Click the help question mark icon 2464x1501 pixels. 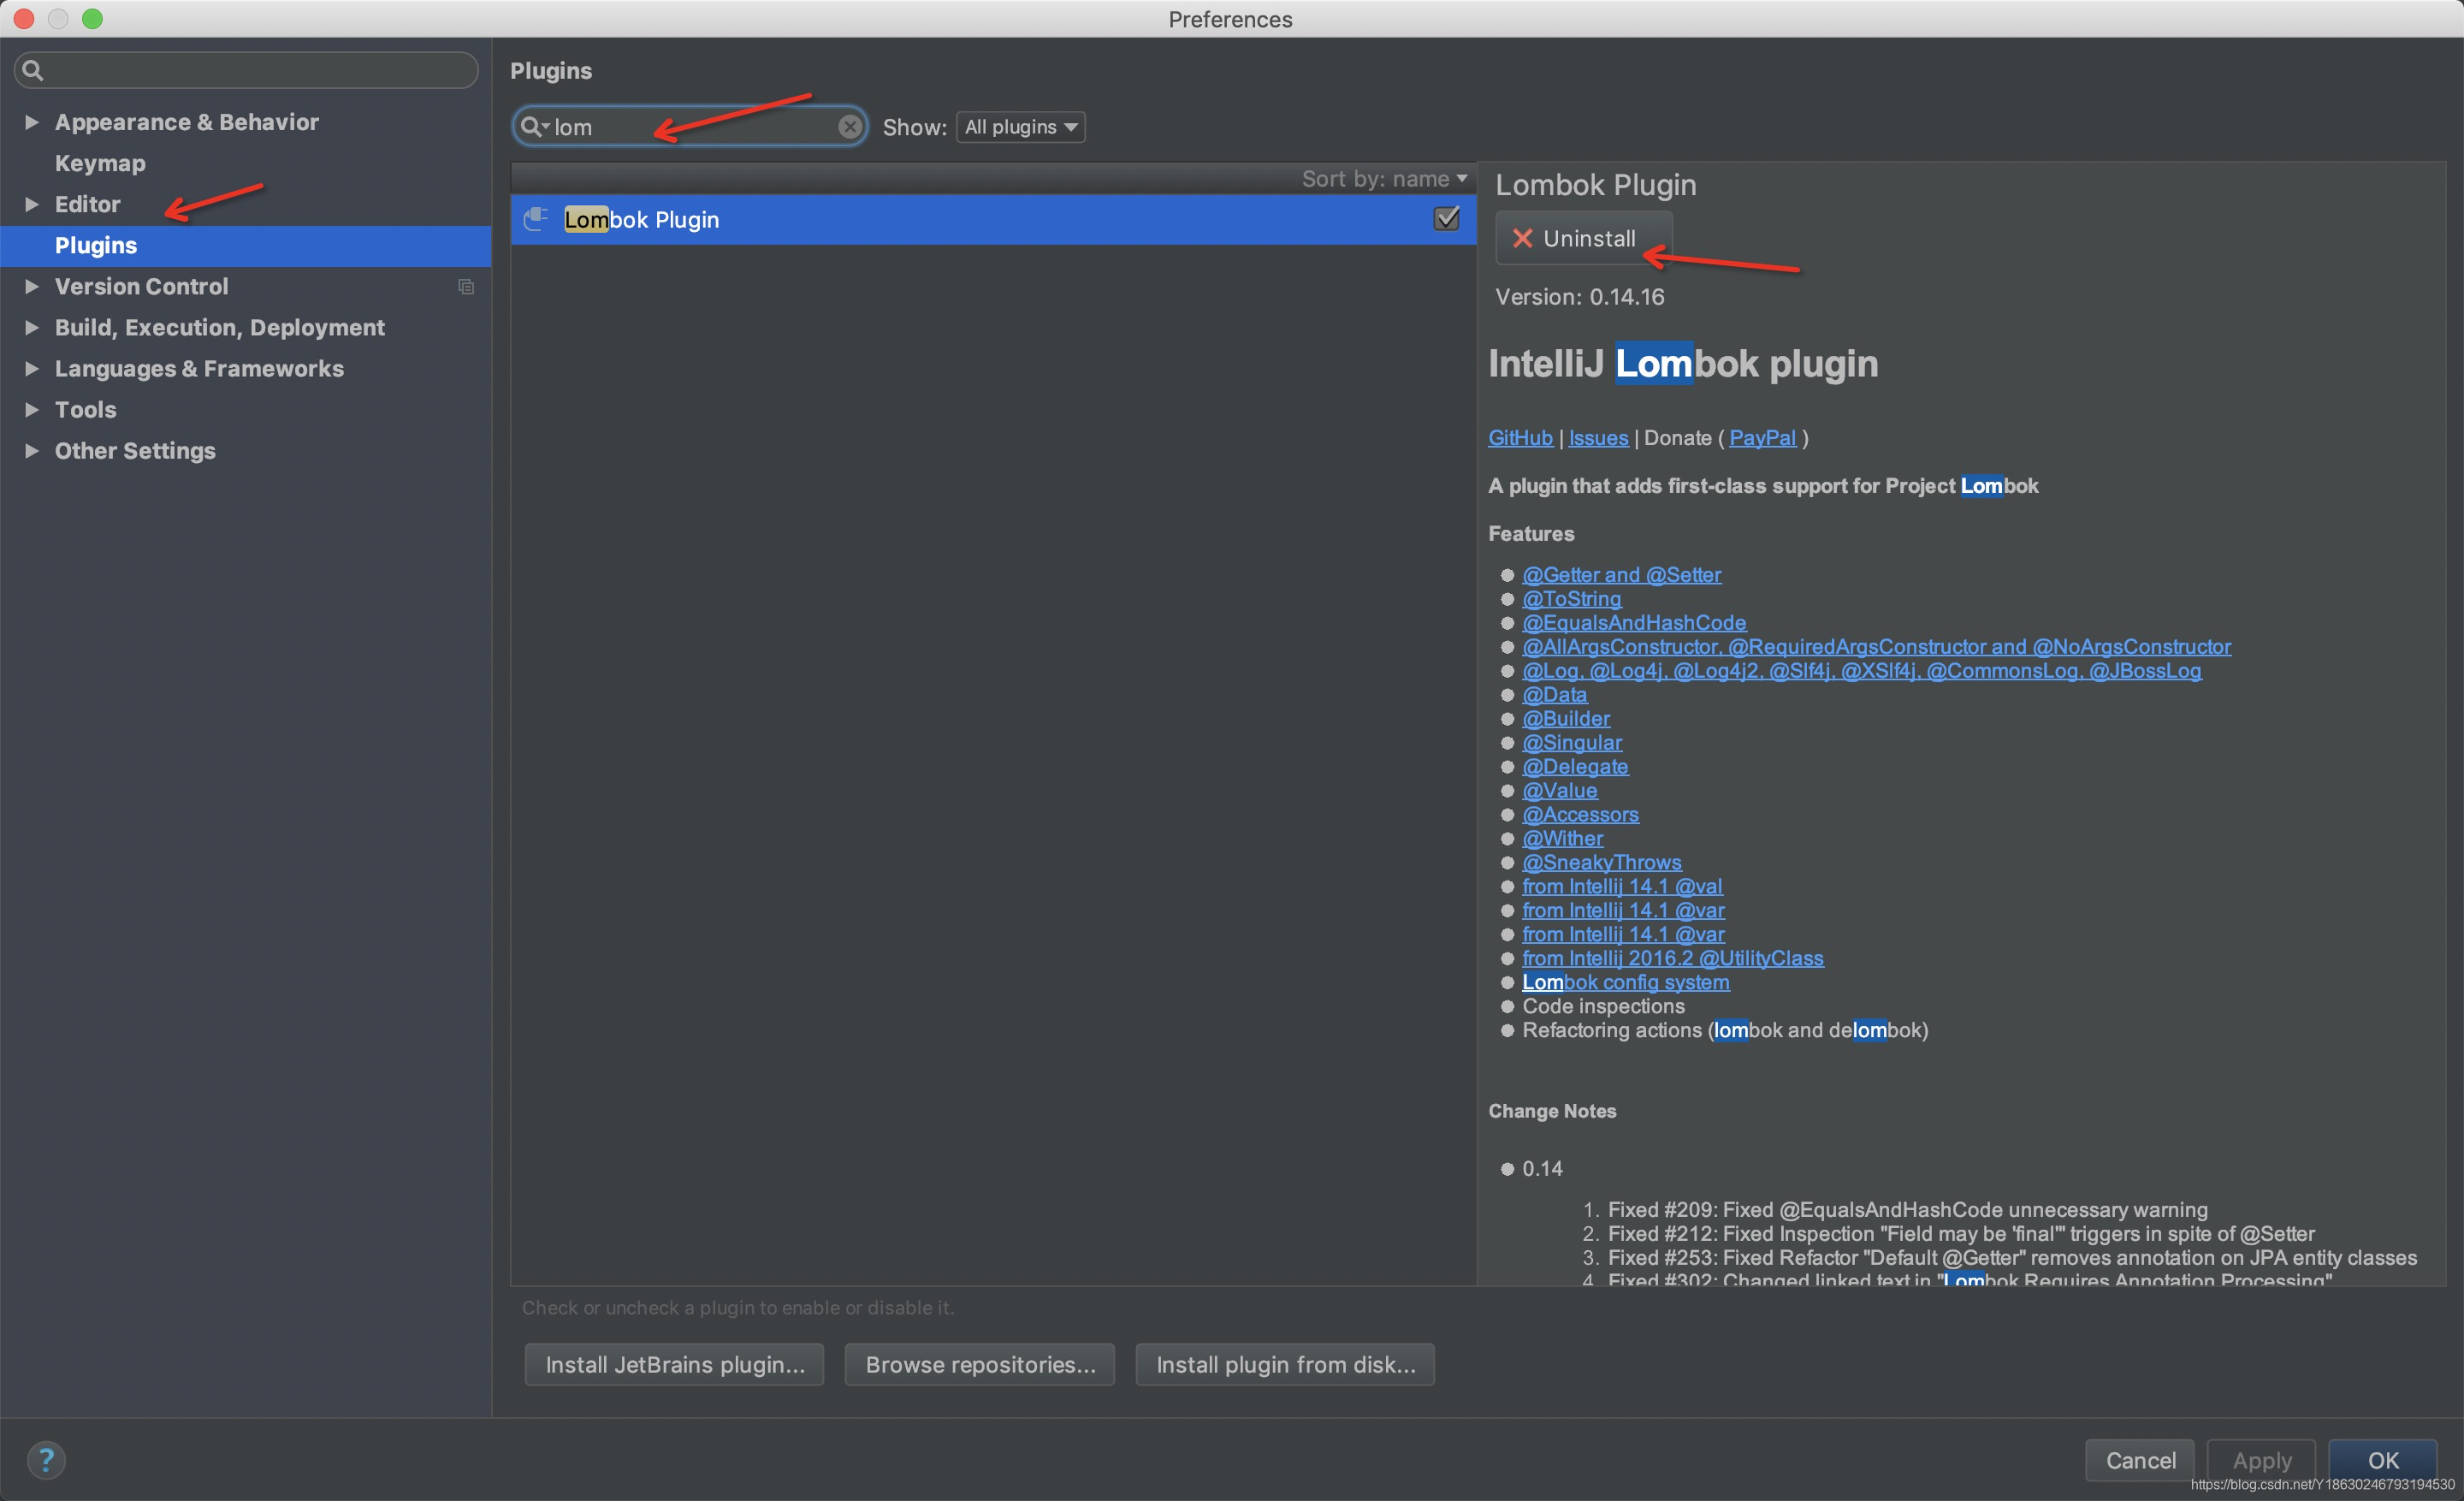[46, 1459]
